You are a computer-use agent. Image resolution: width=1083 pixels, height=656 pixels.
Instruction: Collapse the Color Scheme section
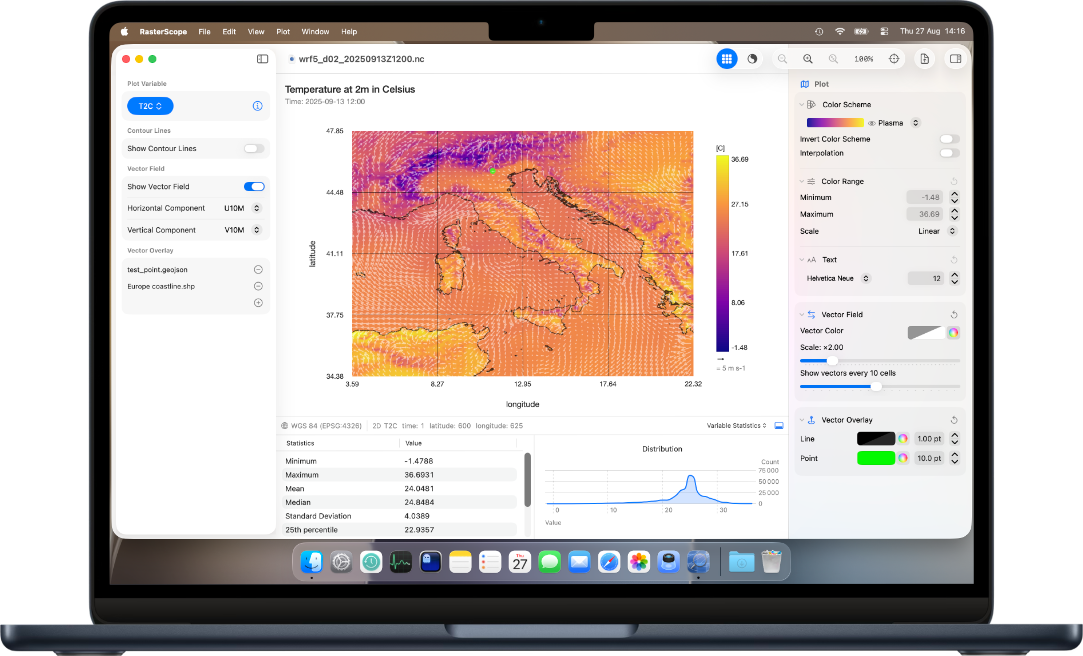(802, 105)
